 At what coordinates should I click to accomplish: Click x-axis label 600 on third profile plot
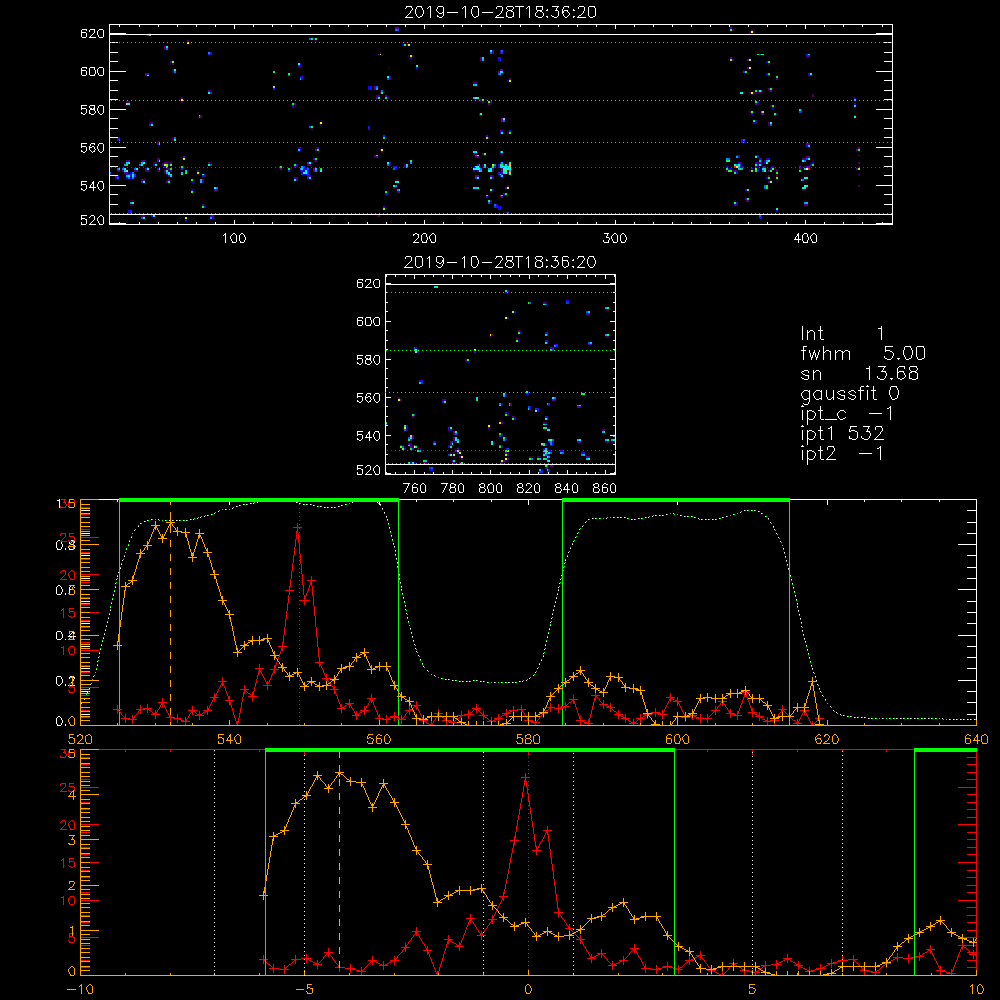[677, 740]
